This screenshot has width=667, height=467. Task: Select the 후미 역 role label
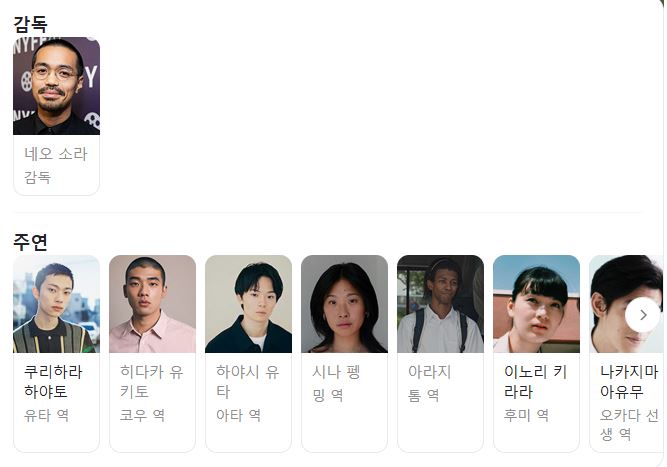pyautogui.click(x=526, y=415)
